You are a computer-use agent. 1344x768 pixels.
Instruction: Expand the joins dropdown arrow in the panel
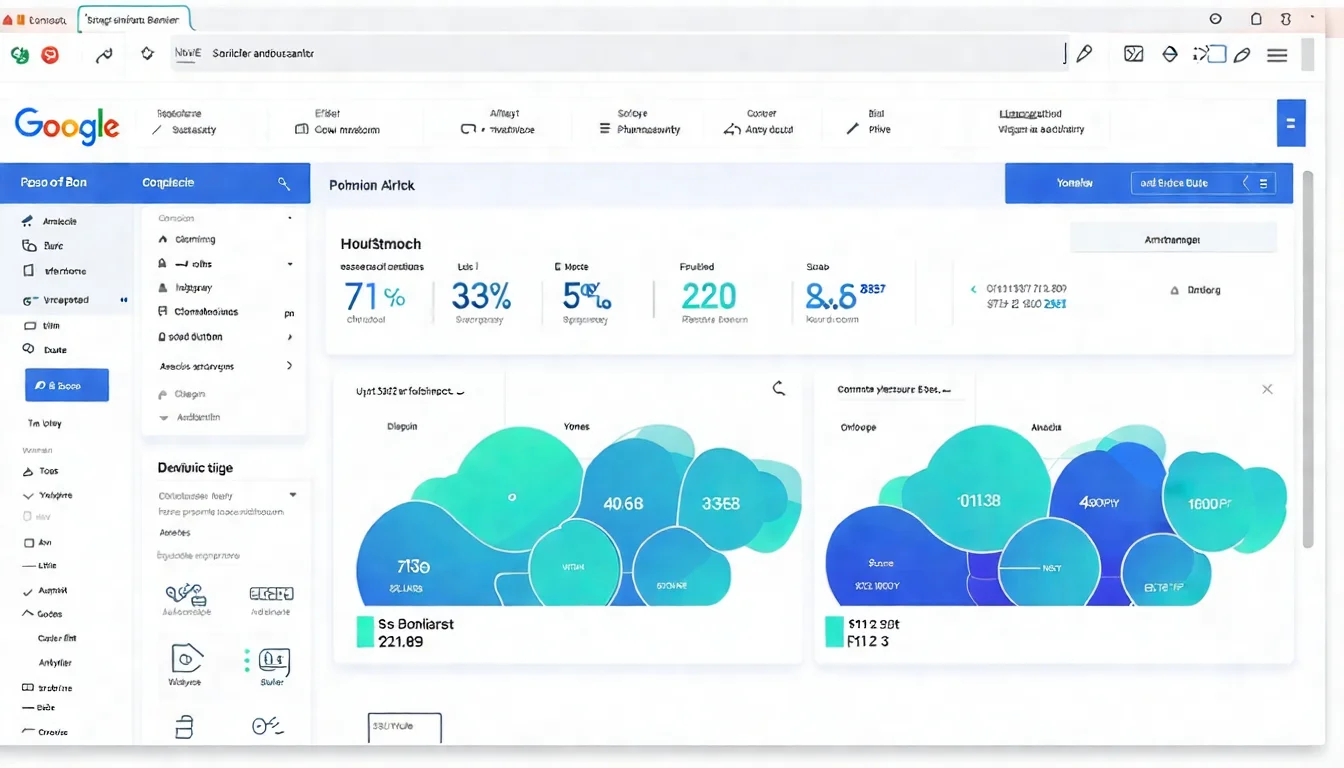[x=289, y=264]
